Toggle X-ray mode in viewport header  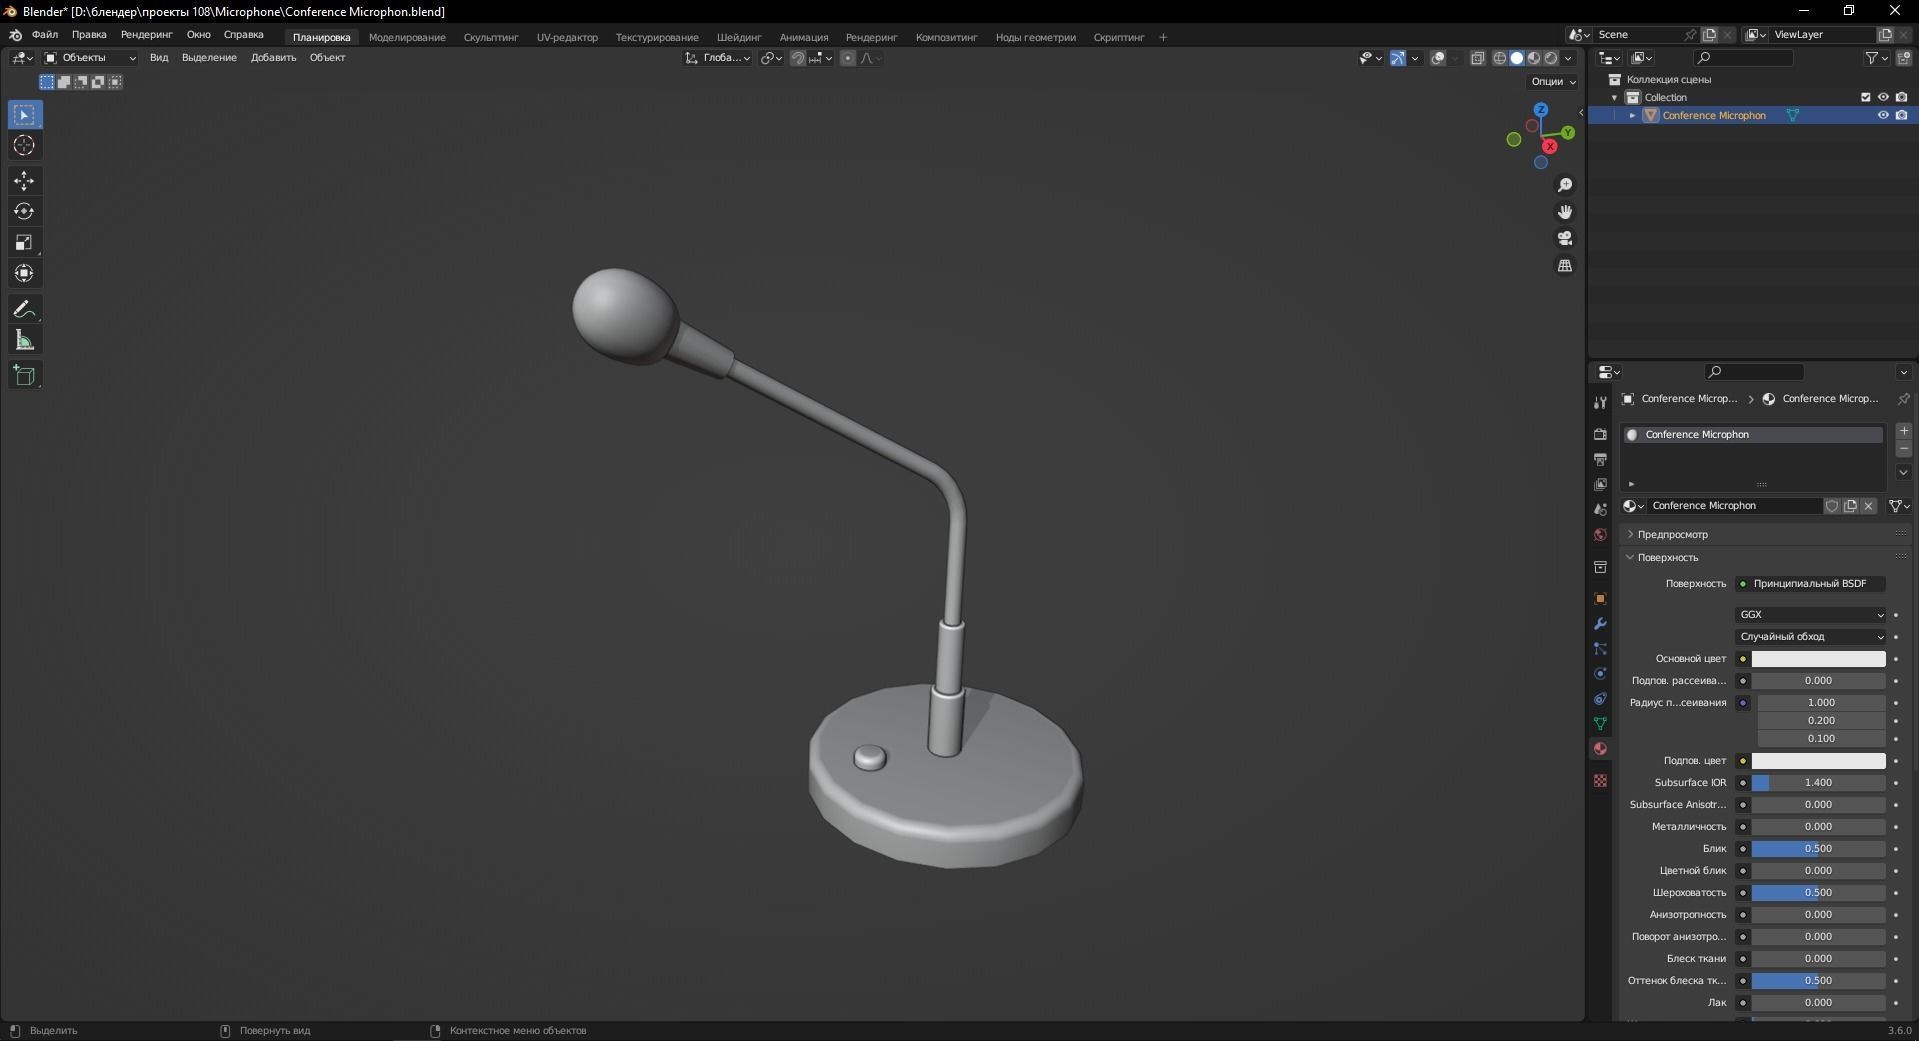click(x=1478, y=58)
